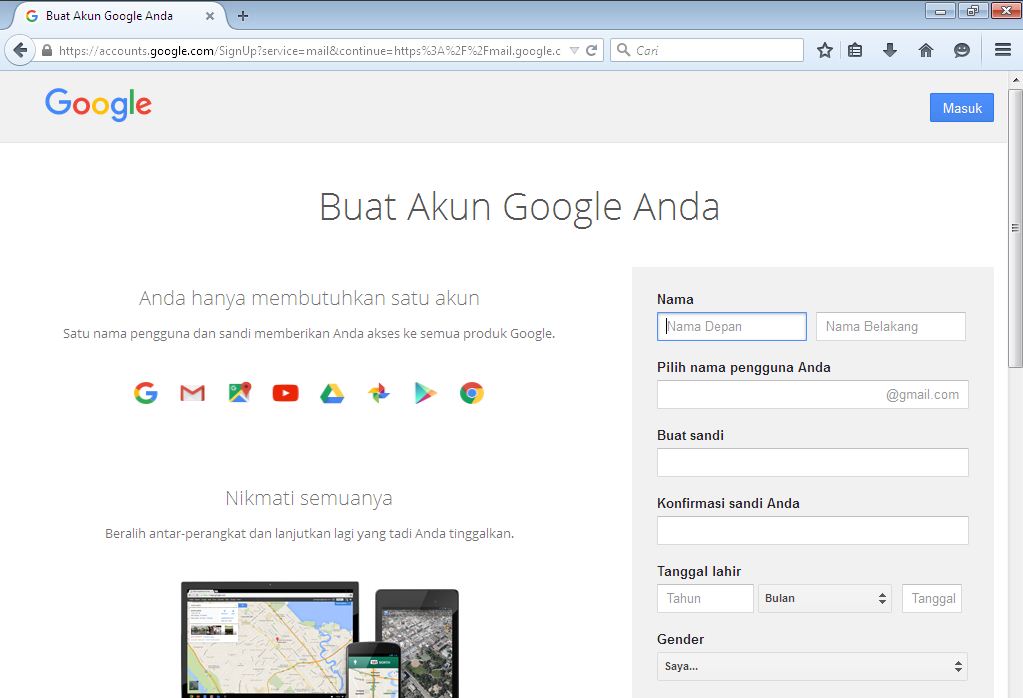Screen dimensions: 1023x698
Task: Click the search magnifier icon
Action: click(623, 50)
